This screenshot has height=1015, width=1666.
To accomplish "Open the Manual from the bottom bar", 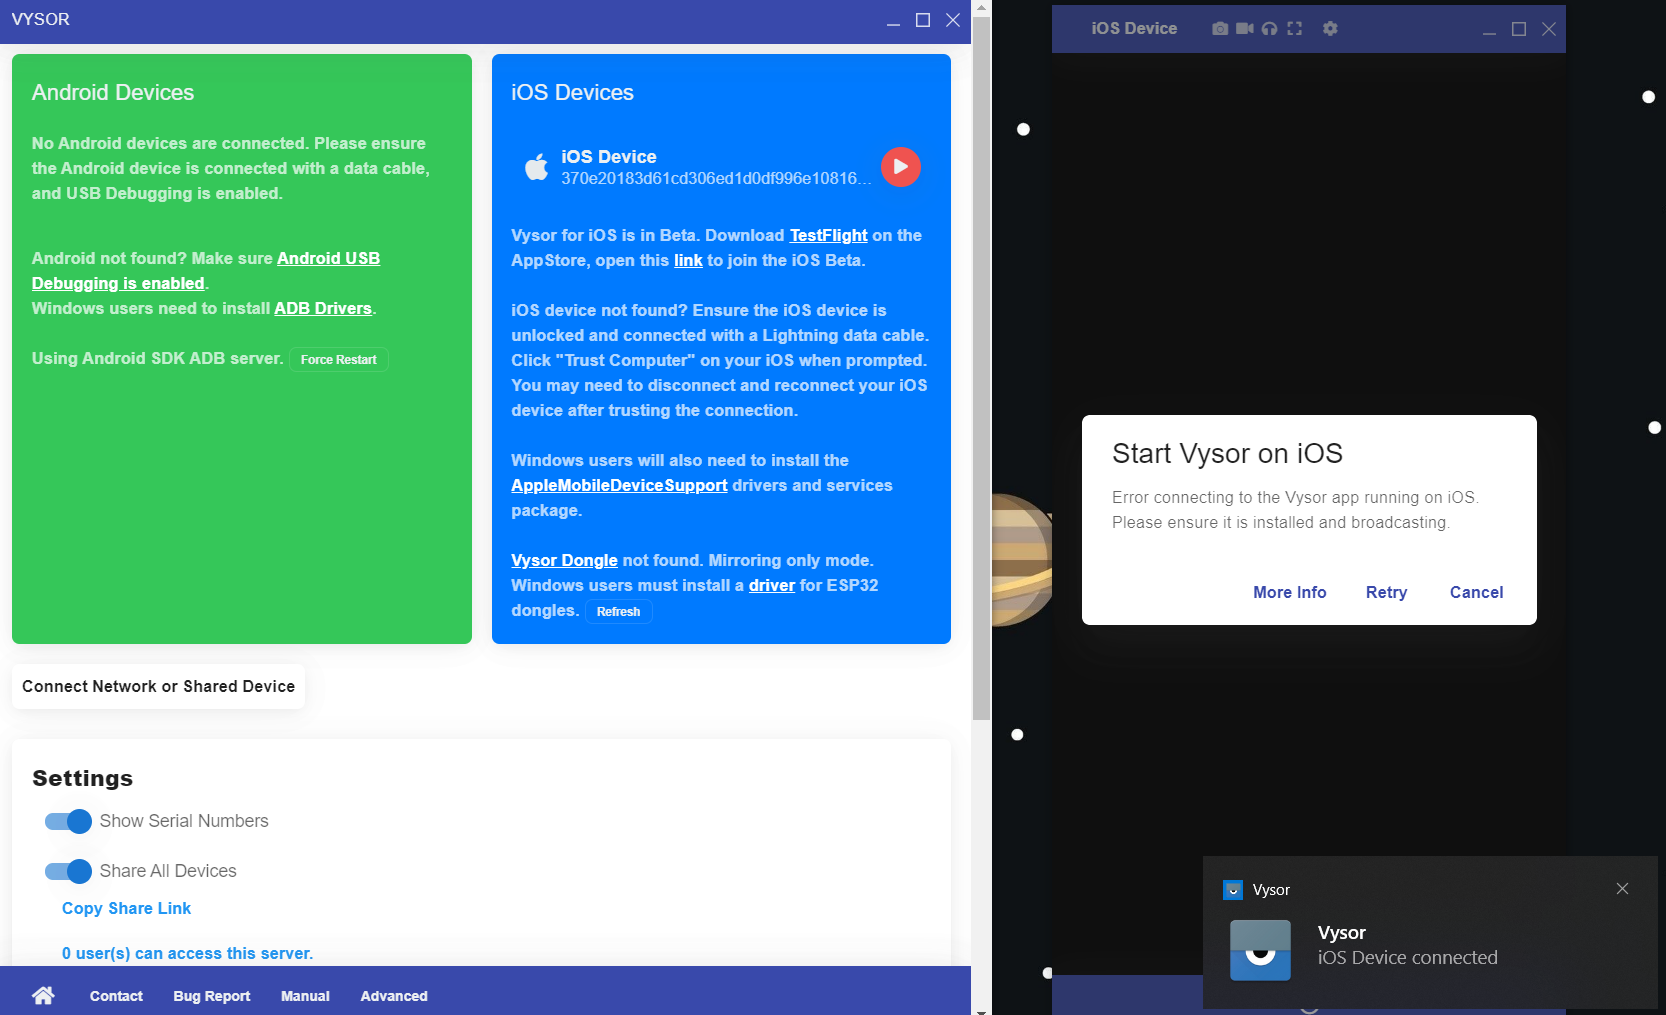I will pyautogui.click(x=305, y=996).
